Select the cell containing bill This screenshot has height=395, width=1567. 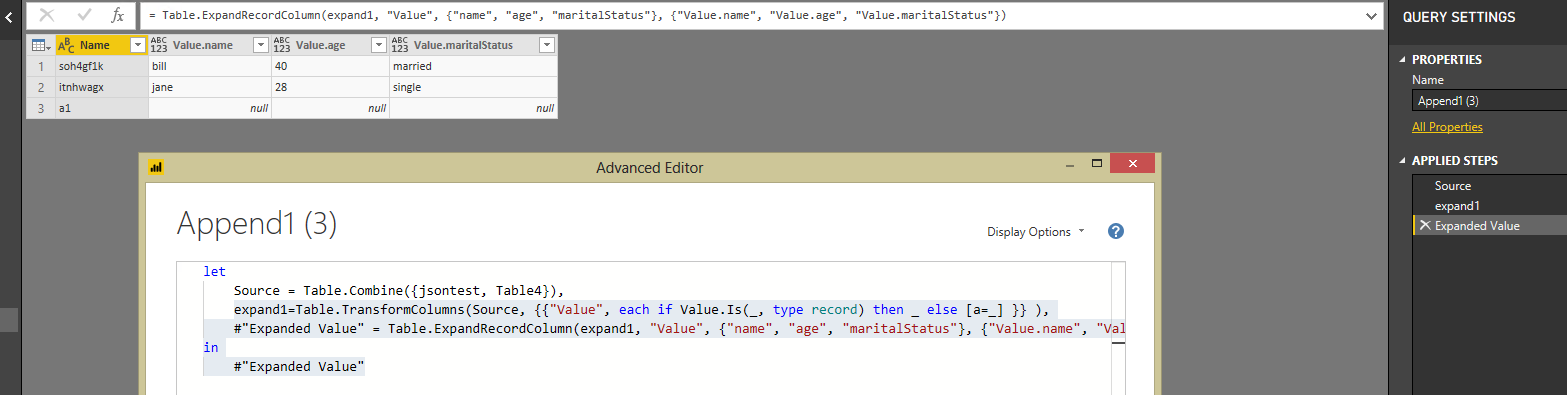pos(210,66)
